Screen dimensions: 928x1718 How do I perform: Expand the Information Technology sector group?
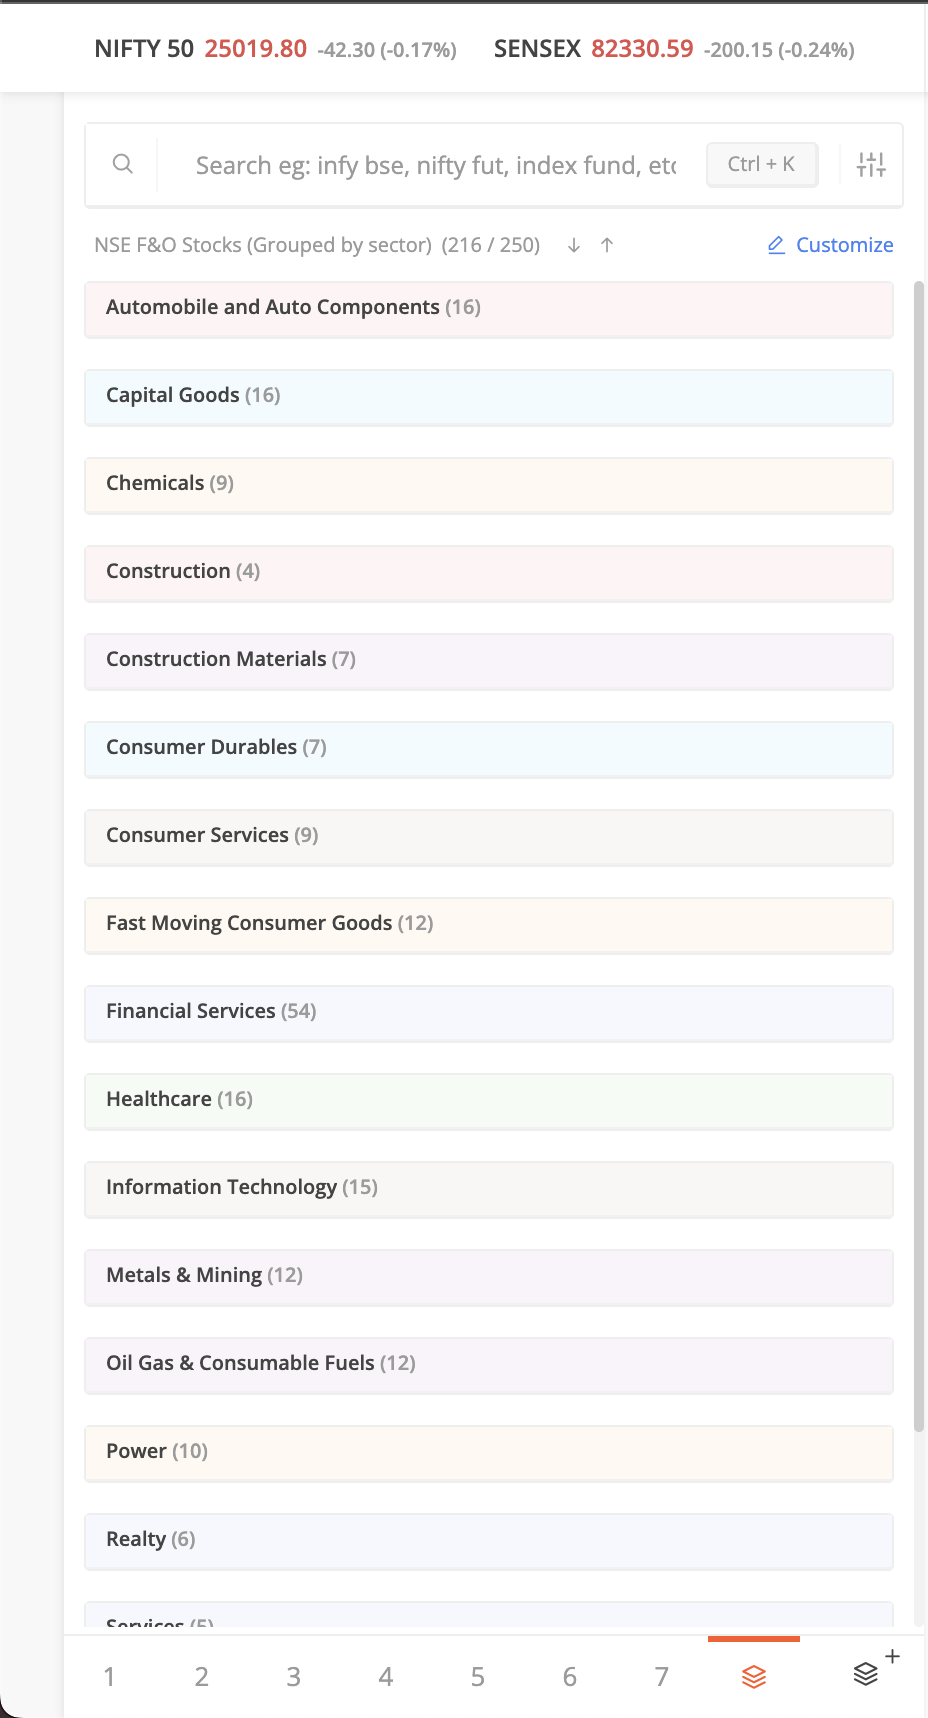coord(488,1188)
